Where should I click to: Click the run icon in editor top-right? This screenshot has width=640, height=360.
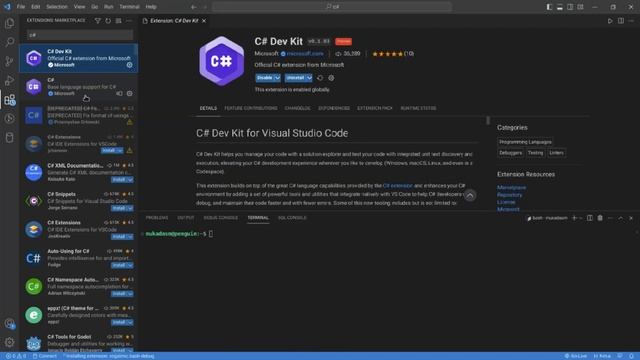click(x=610, y=21)
